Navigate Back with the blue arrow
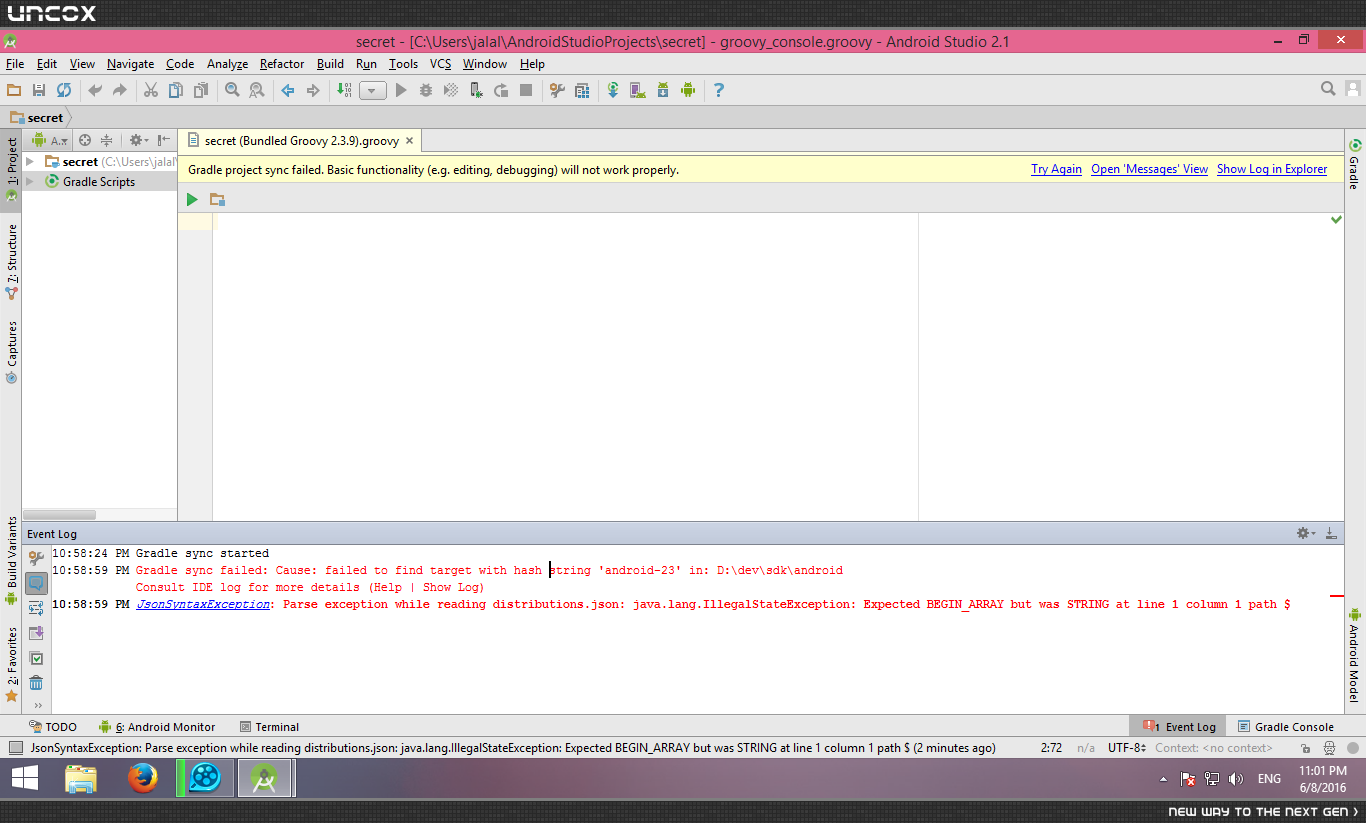 pos(288,90)
